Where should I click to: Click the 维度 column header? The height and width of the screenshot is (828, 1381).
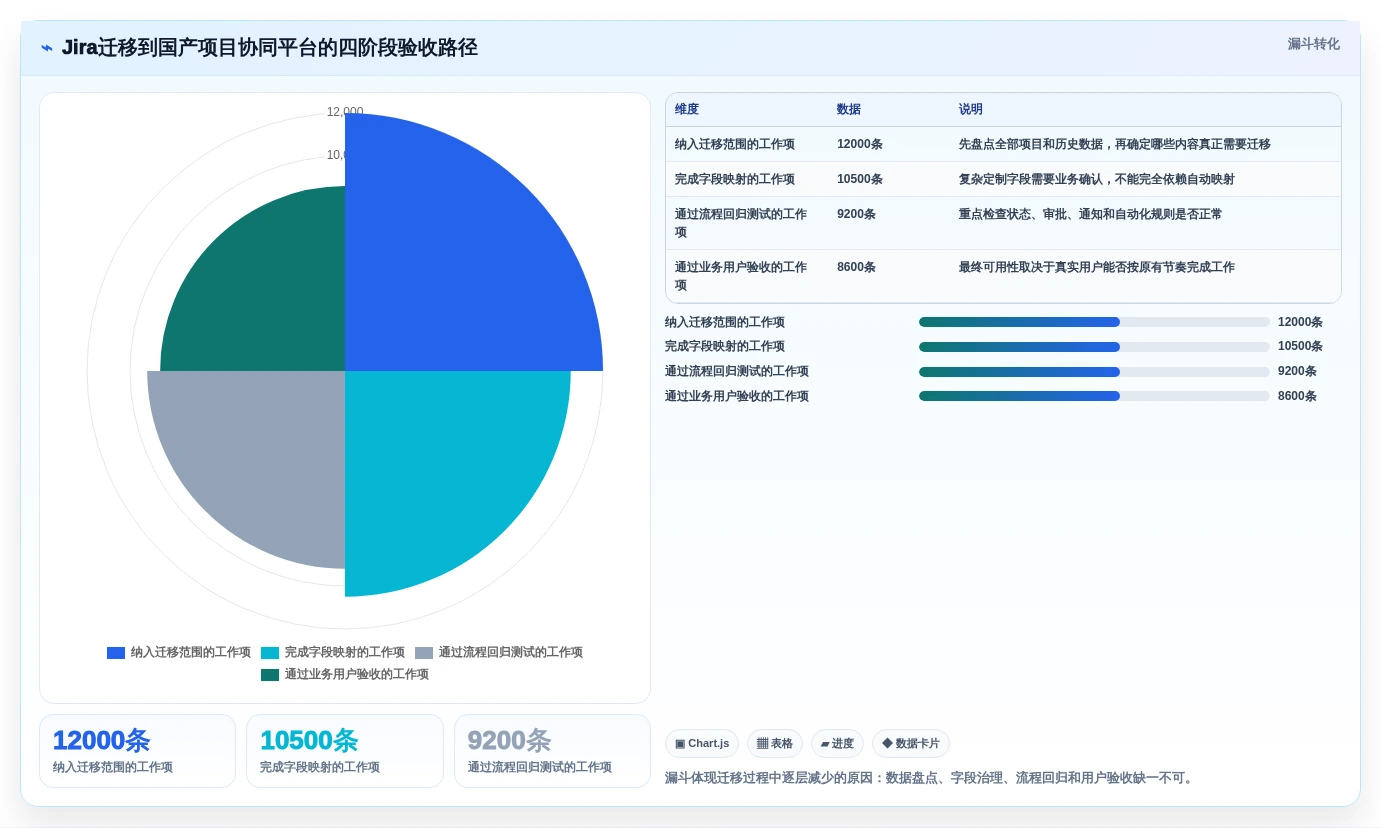tap(687, 110)
